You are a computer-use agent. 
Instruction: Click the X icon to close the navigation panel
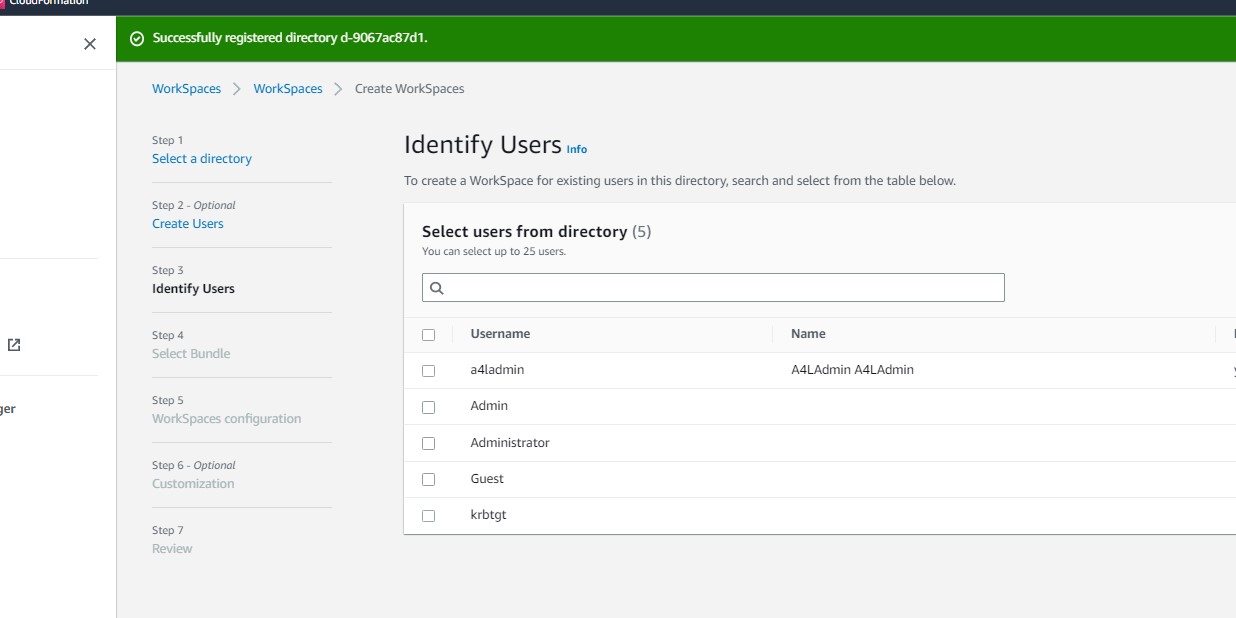tap(89, 43)
